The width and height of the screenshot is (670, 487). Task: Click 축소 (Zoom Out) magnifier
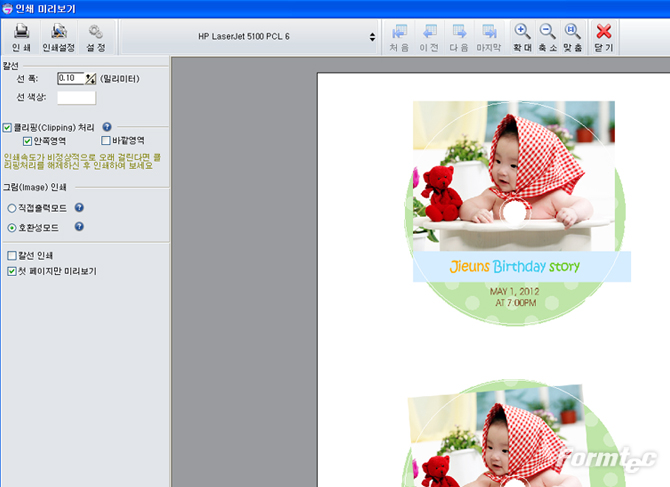point(547,38)
